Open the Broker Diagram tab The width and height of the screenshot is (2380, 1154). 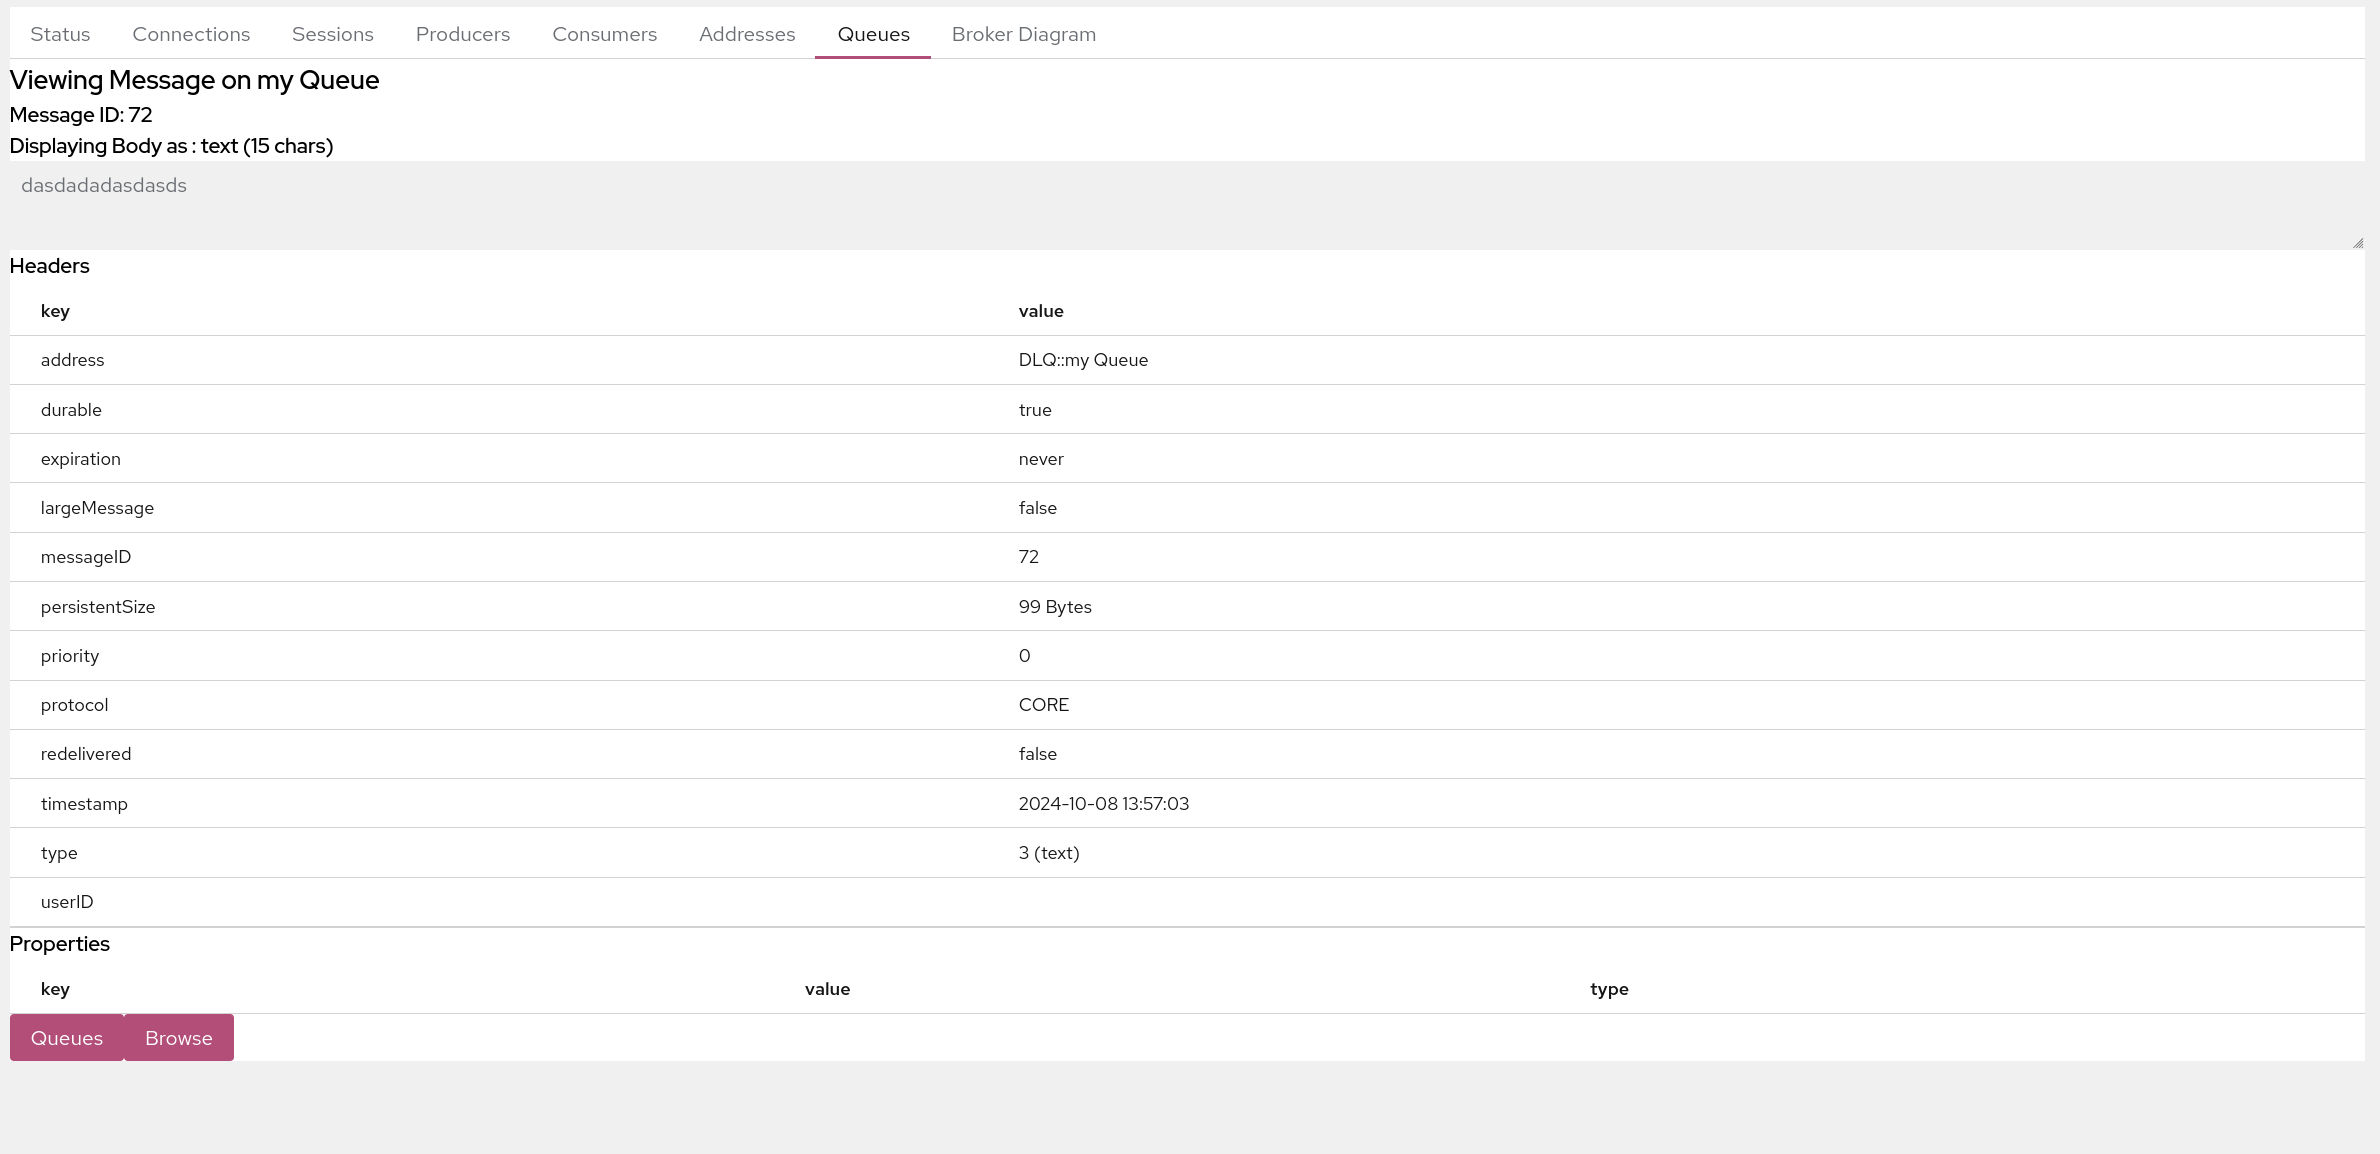[1023, 34]
